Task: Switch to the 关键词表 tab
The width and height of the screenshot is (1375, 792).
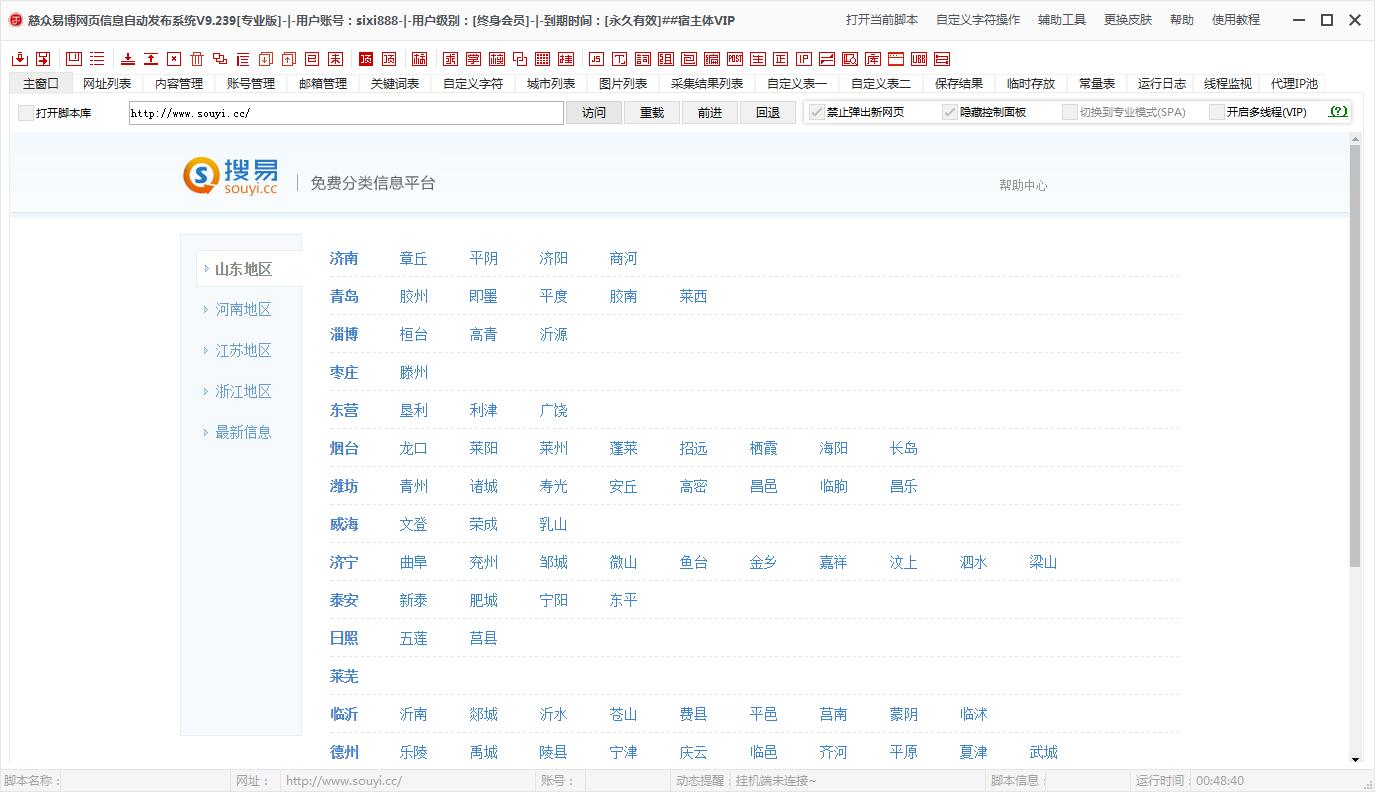Action: 395,84
